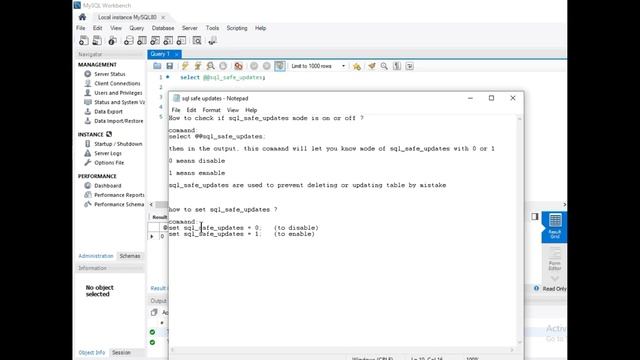This screenshot has width=640, height=360.
Task: Toggle word wrapping icon in query toolbar
Action: point(409,66)
